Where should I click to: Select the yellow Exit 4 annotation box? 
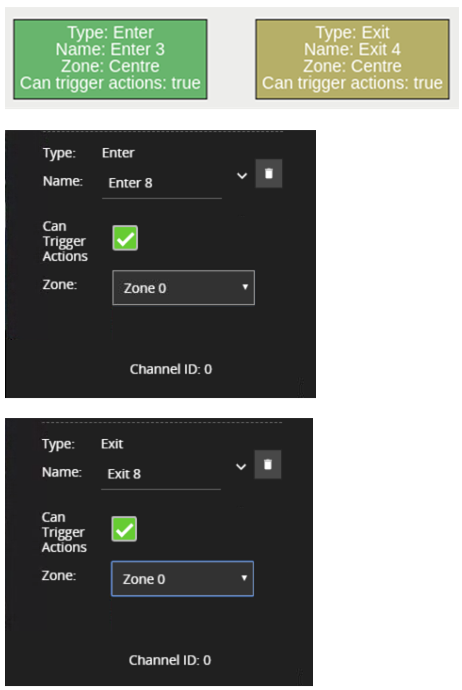click(352, 59)
